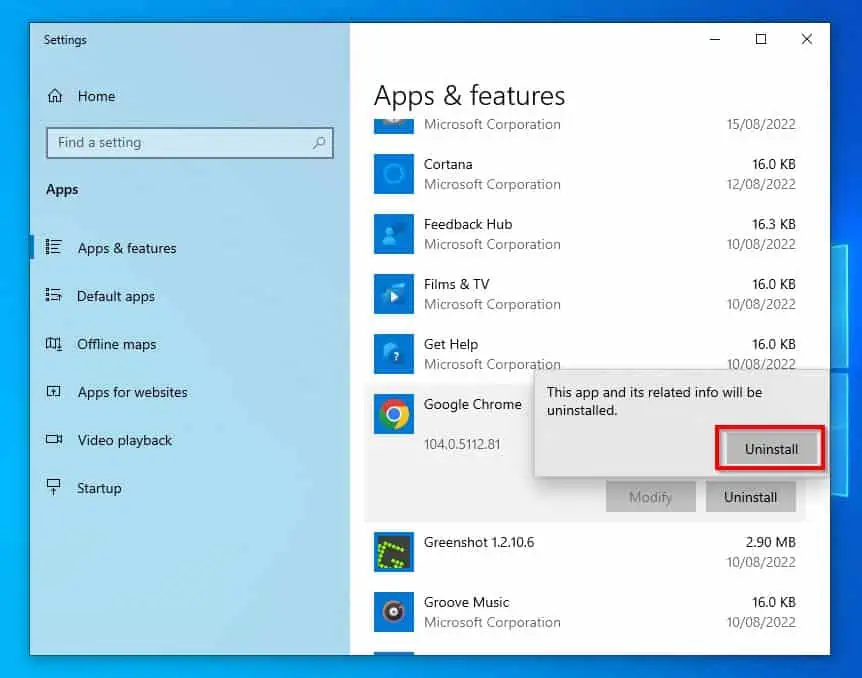Click the Apps & features list icon
Image resolution: width=862 pixels, height=678 pixels.
click(x=53, y=247)
